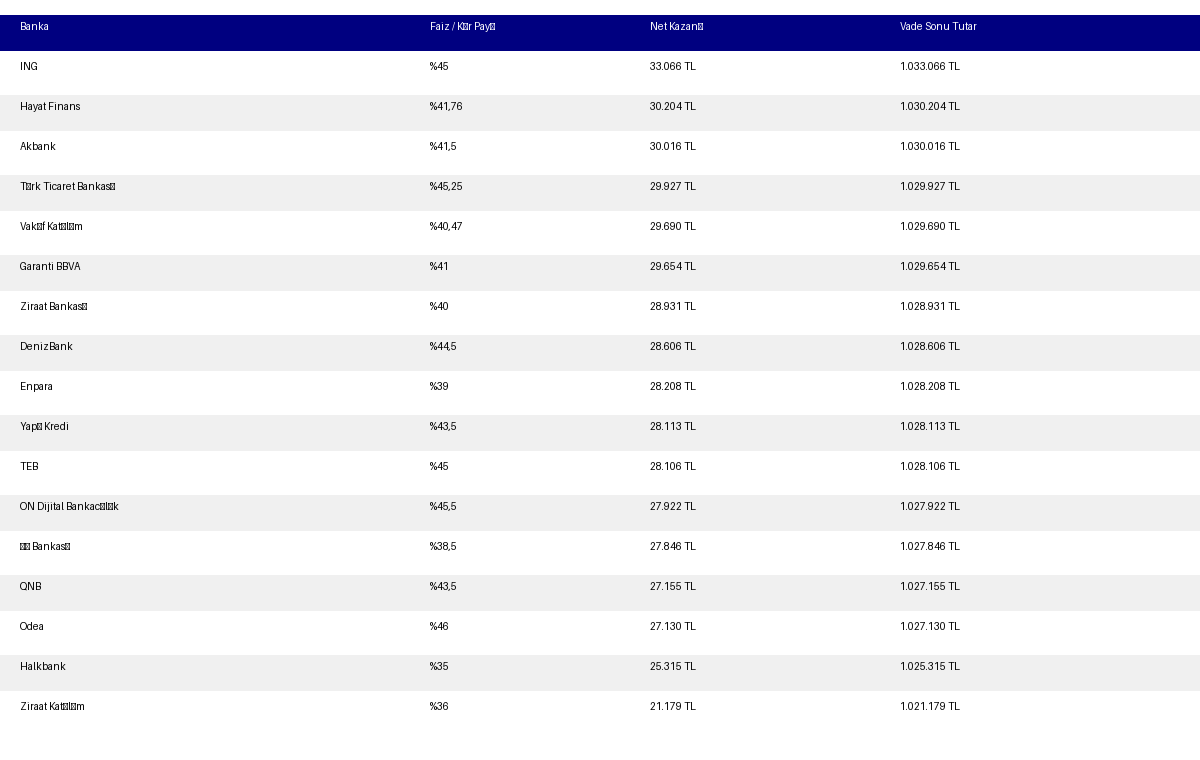This screenshot has width=1200, height=760.
Task: Select the ING bank row name
Action: tap(29, 67)
